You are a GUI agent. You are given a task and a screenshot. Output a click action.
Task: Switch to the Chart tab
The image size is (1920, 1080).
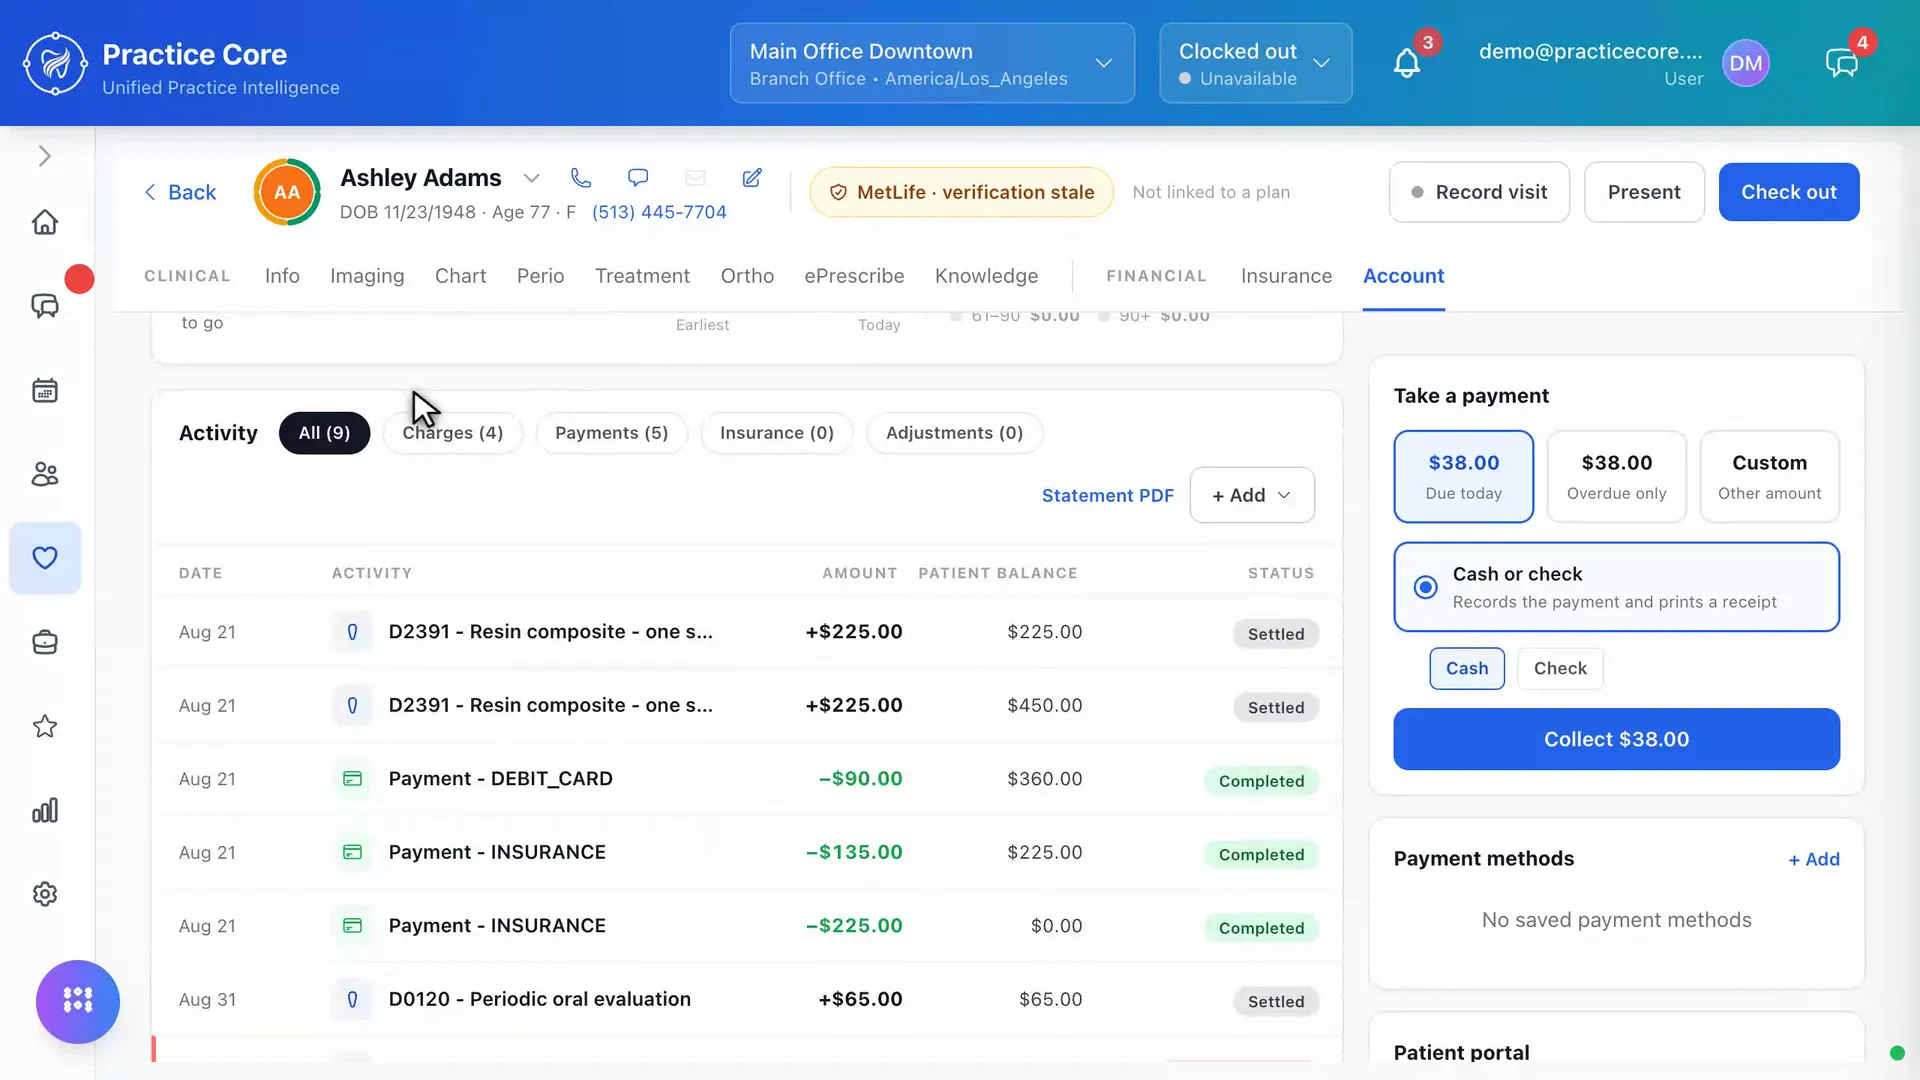[x=460, y=276]
